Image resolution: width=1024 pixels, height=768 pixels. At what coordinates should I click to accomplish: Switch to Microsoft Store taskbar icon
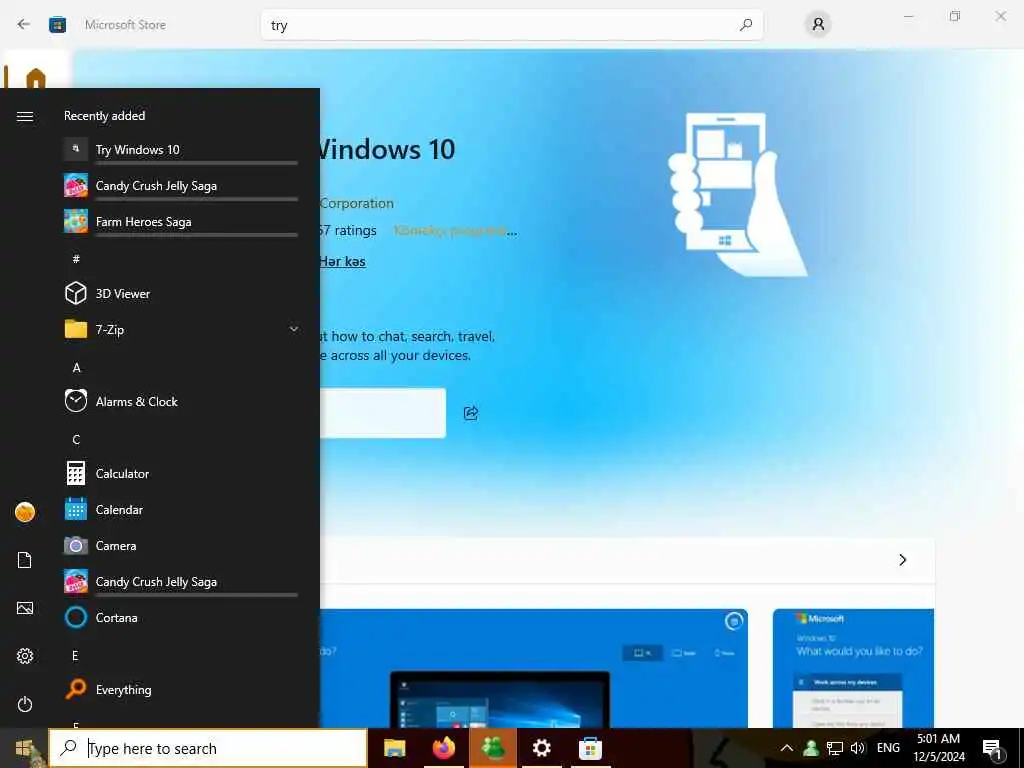coord(590,748)
